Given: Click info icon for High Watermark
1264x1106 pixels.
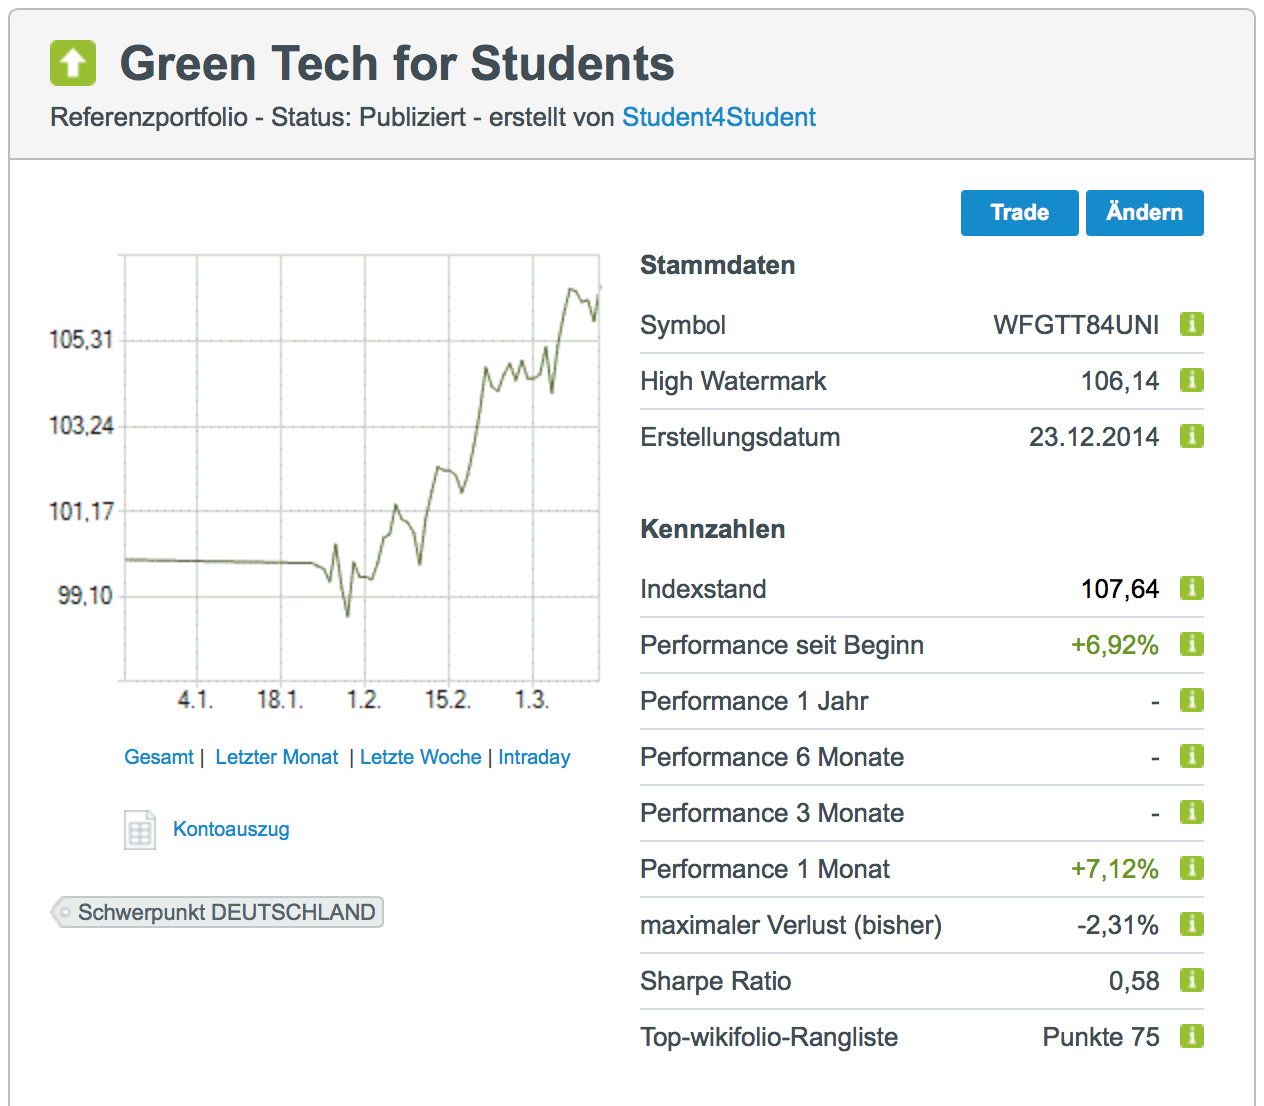Looking at the screenshot, I should point(1191,380).
